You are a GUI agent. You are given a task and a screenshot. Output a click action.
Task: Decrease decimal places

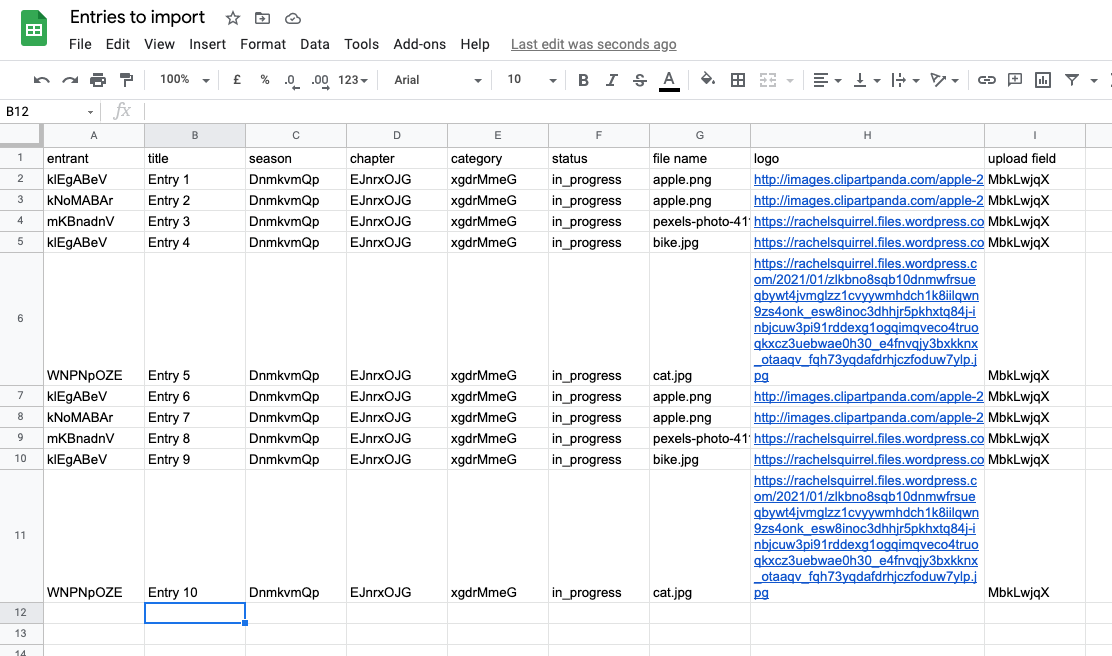tap(292, 79)
